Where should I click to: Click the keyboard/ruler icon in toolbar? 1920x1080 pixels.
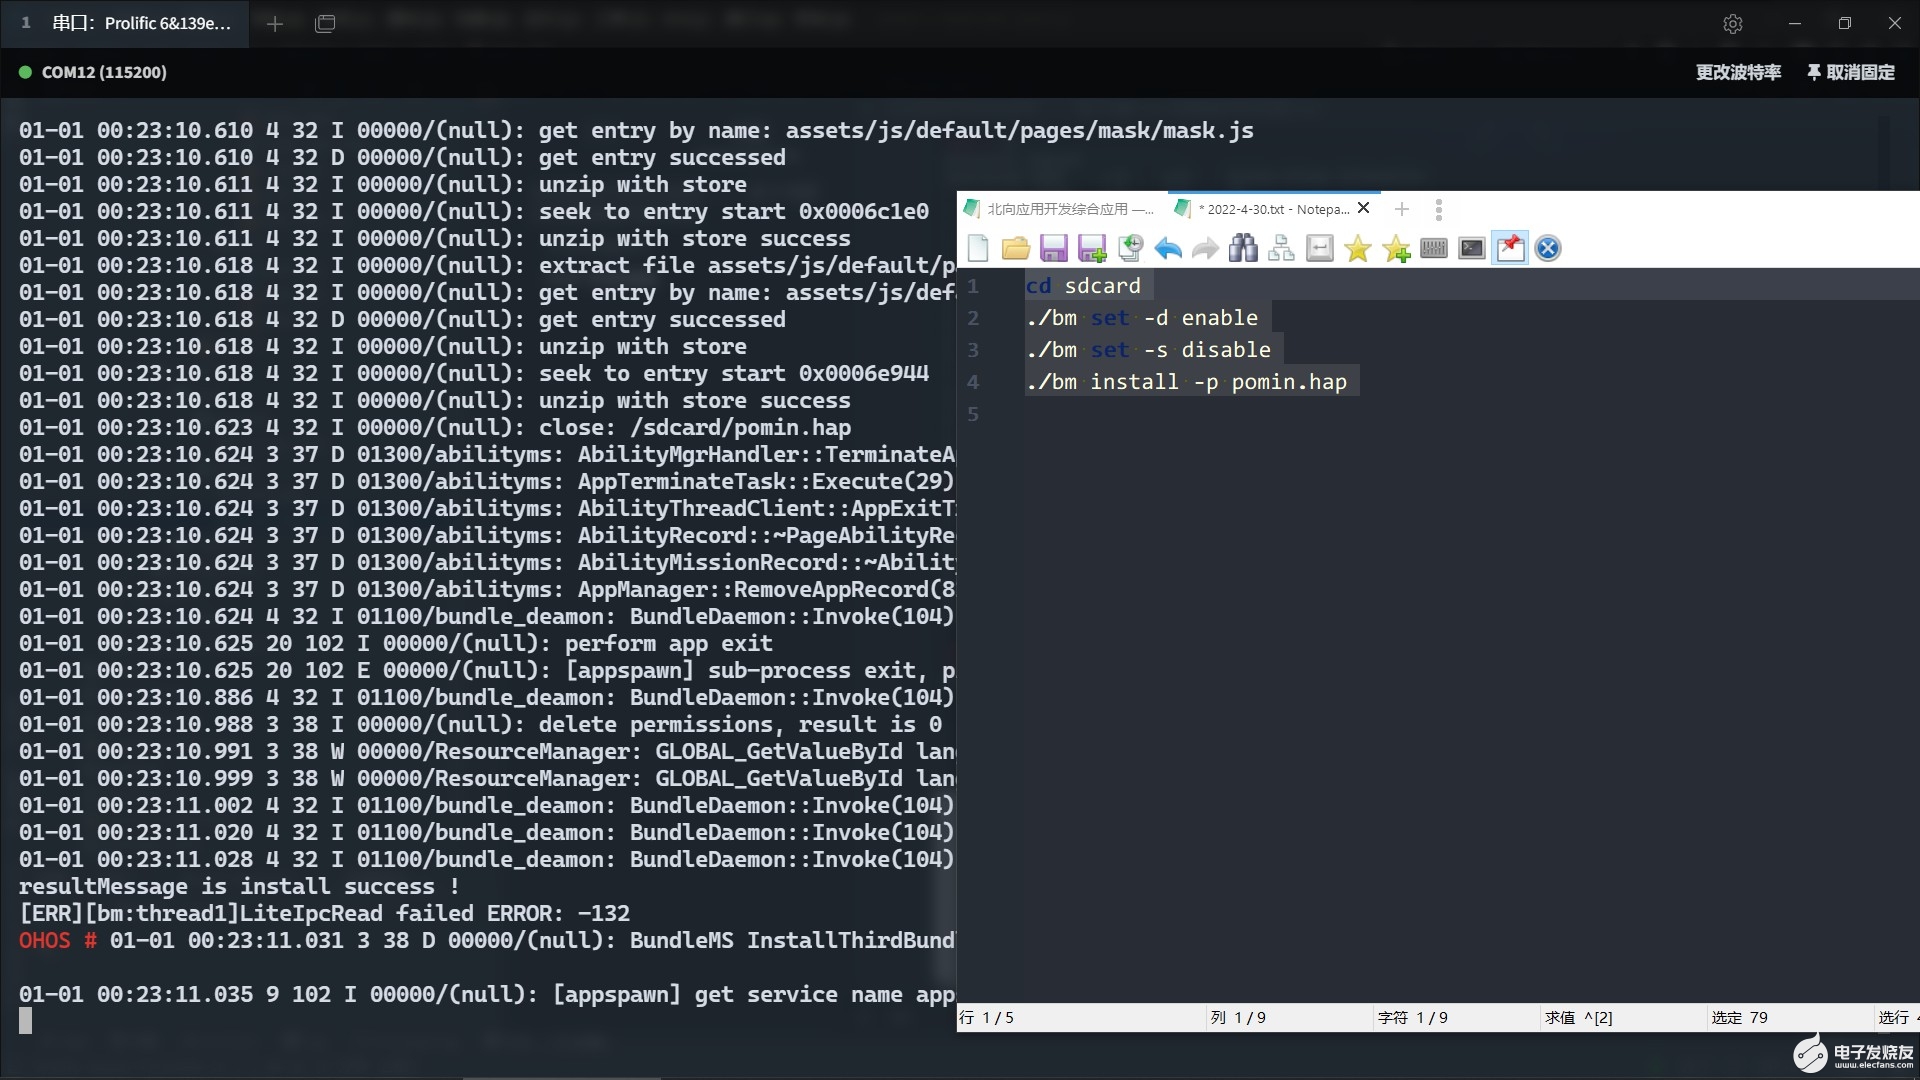pyautogui.click(x=1434, y=248)
